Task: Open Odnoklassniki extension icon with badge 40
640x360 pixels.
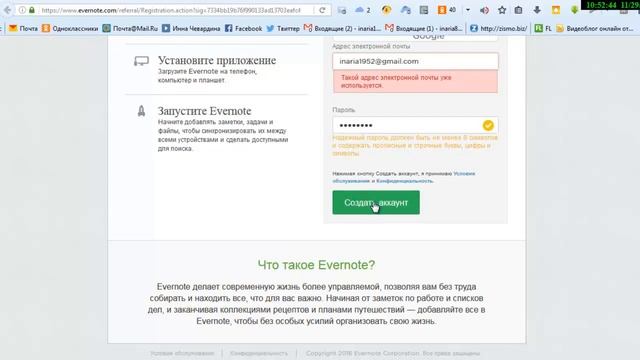Action: 446,10
